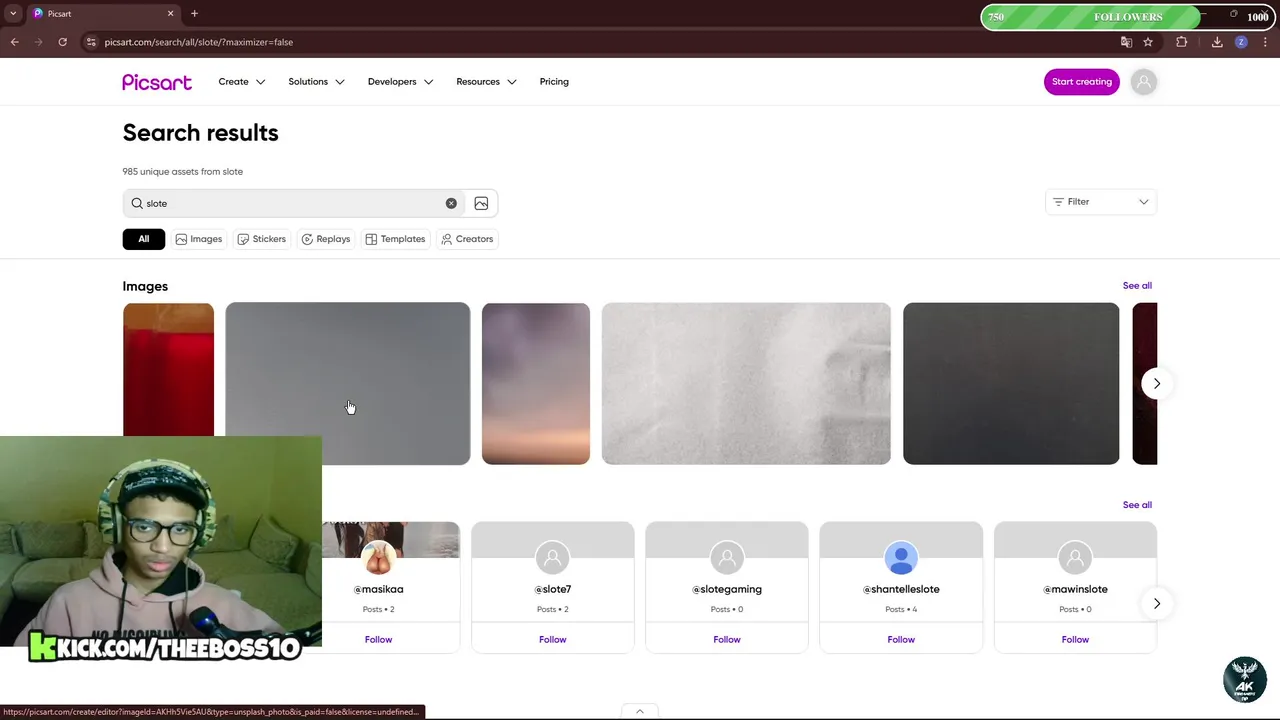Switch to the Images tab
The width and height of the screenshot is (1280, 720).
pos(199,239)
